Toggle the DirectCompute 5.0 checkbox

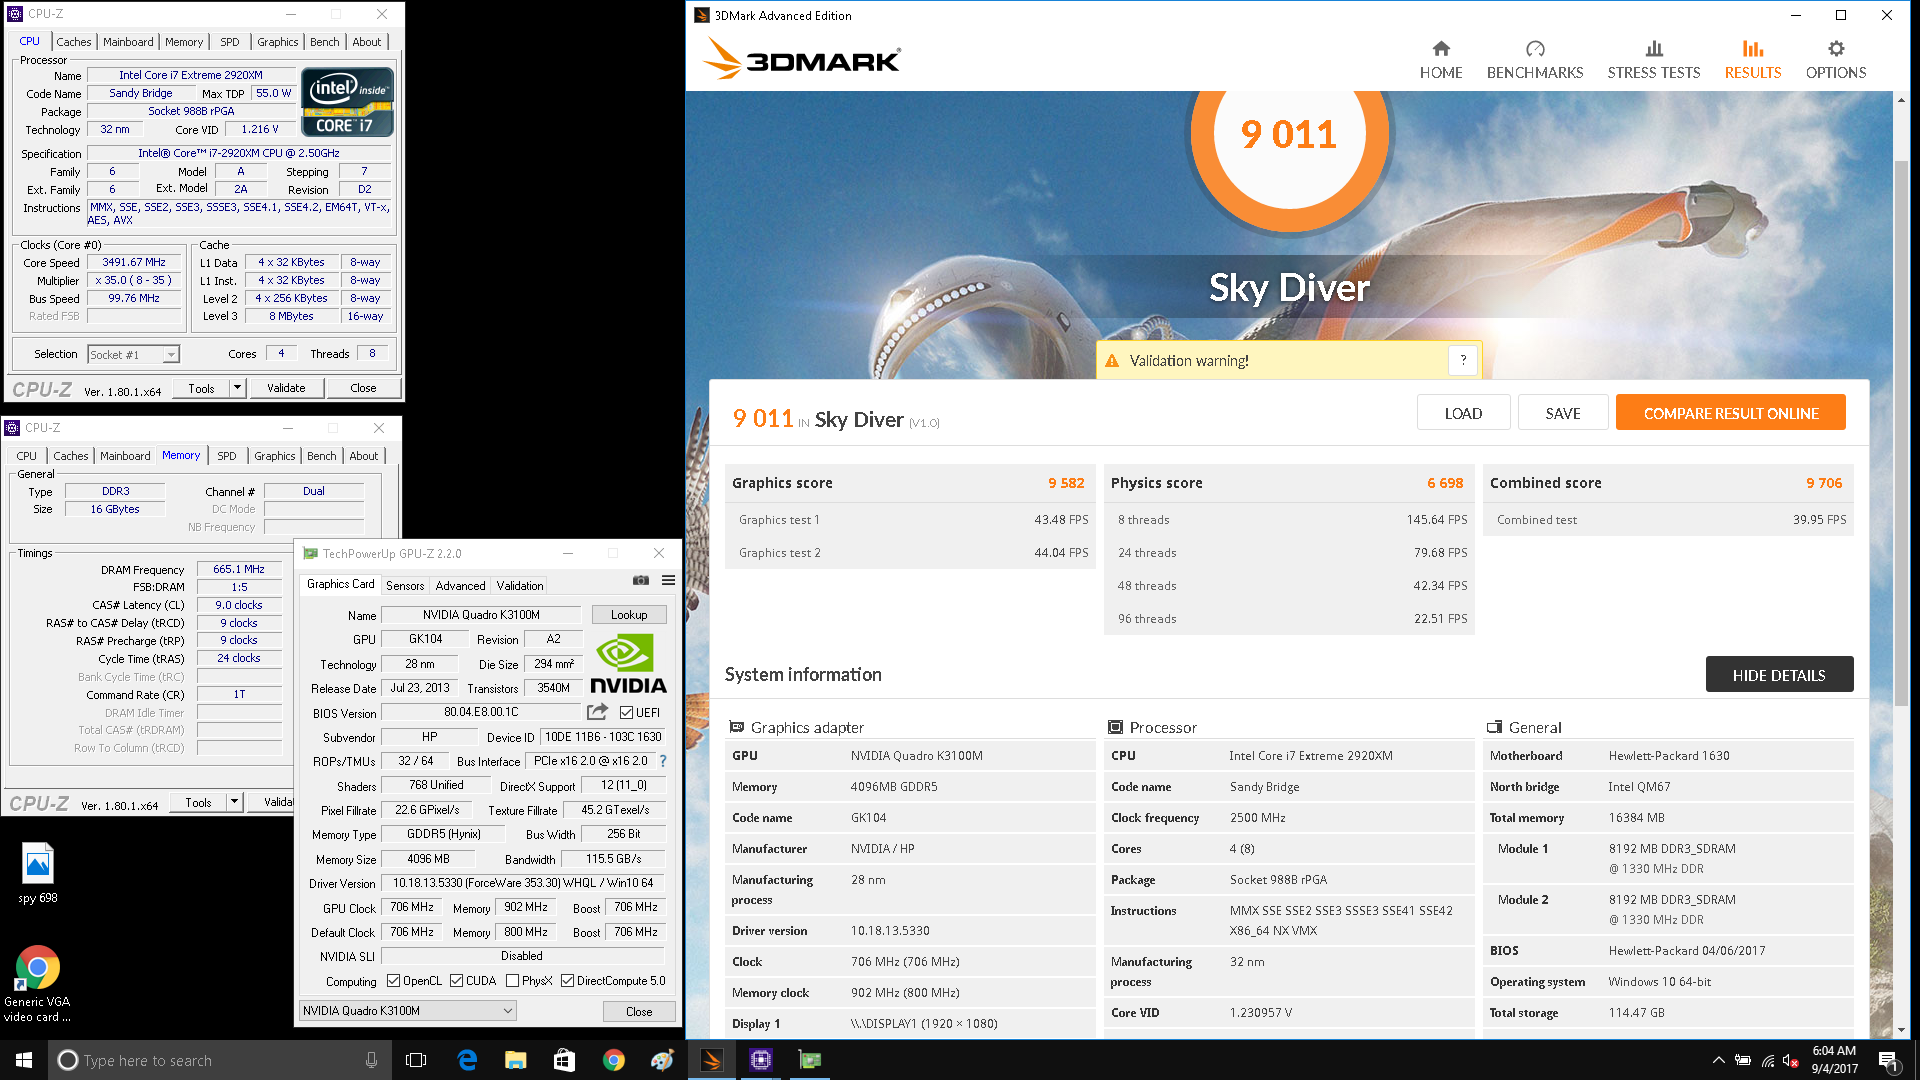pos(567,981)
